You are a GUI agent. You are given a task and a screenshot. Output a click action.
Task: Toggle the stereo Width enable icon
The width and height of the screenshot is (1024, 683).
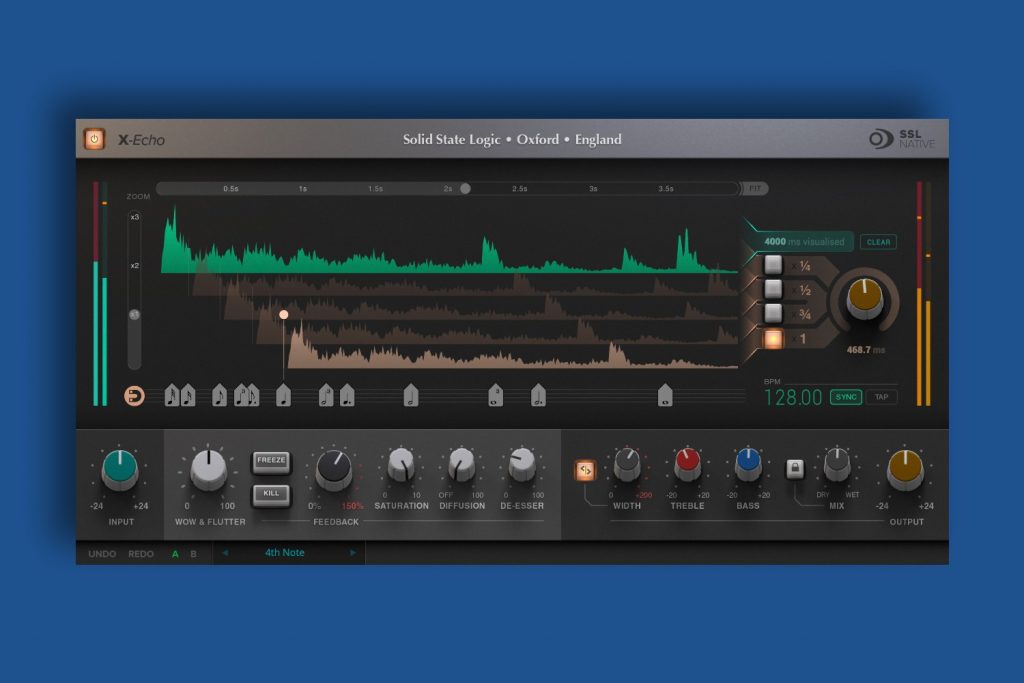(584, 470)
